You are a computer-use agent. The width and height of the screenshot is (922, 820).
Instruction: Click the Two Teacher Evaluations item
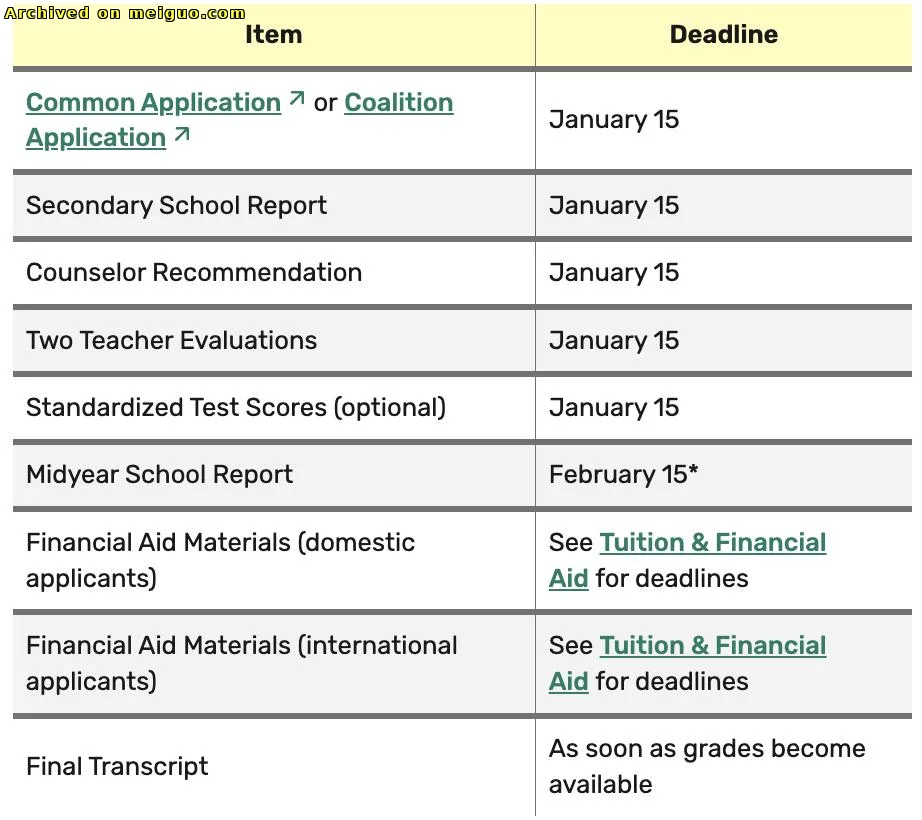(171, 341)
